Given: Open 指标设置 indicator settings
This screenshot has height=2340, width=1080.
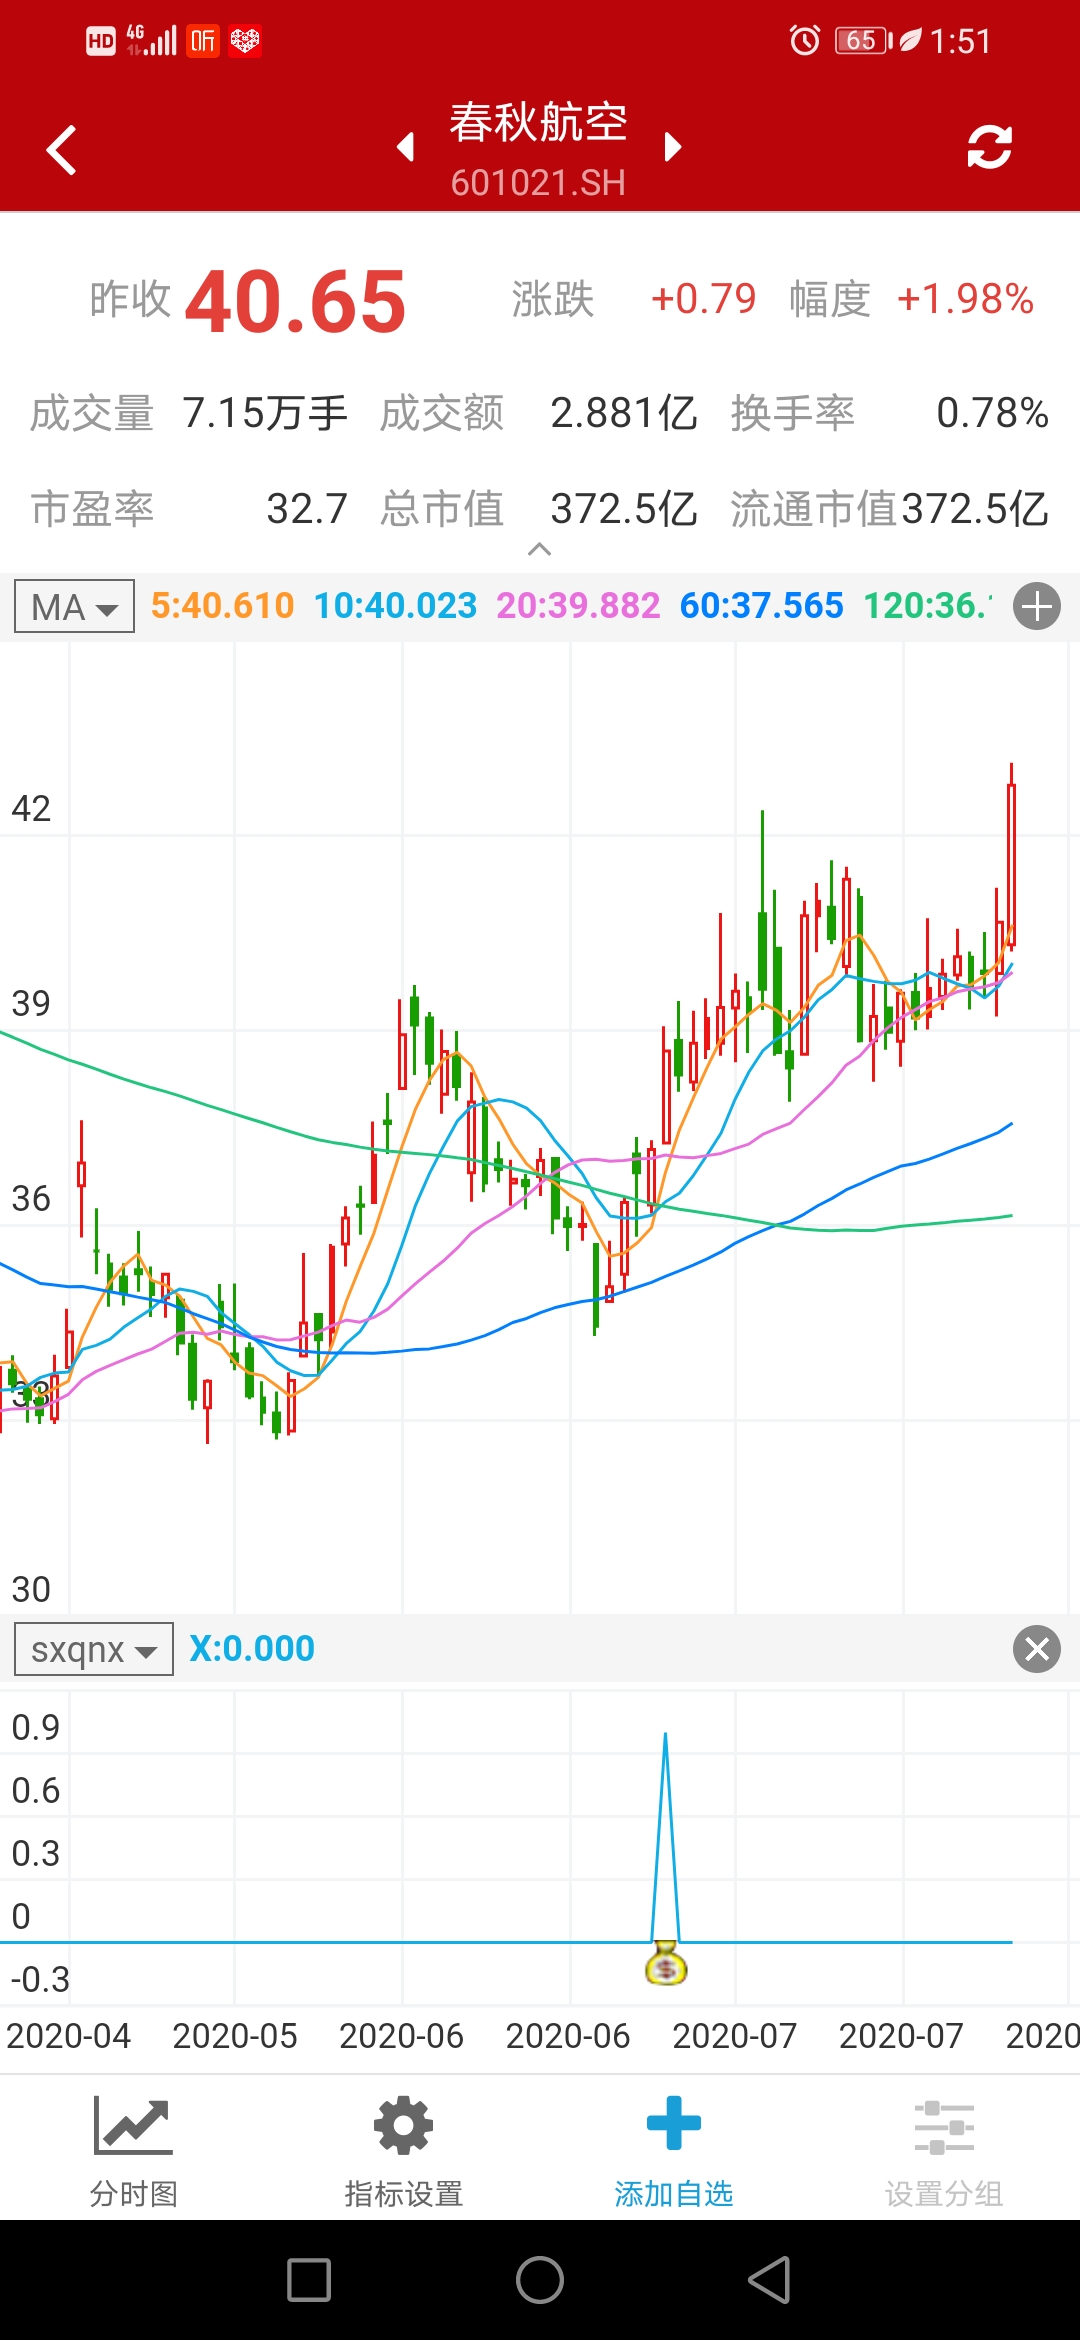Looking at the screenshot, I should pos(403,2150).
